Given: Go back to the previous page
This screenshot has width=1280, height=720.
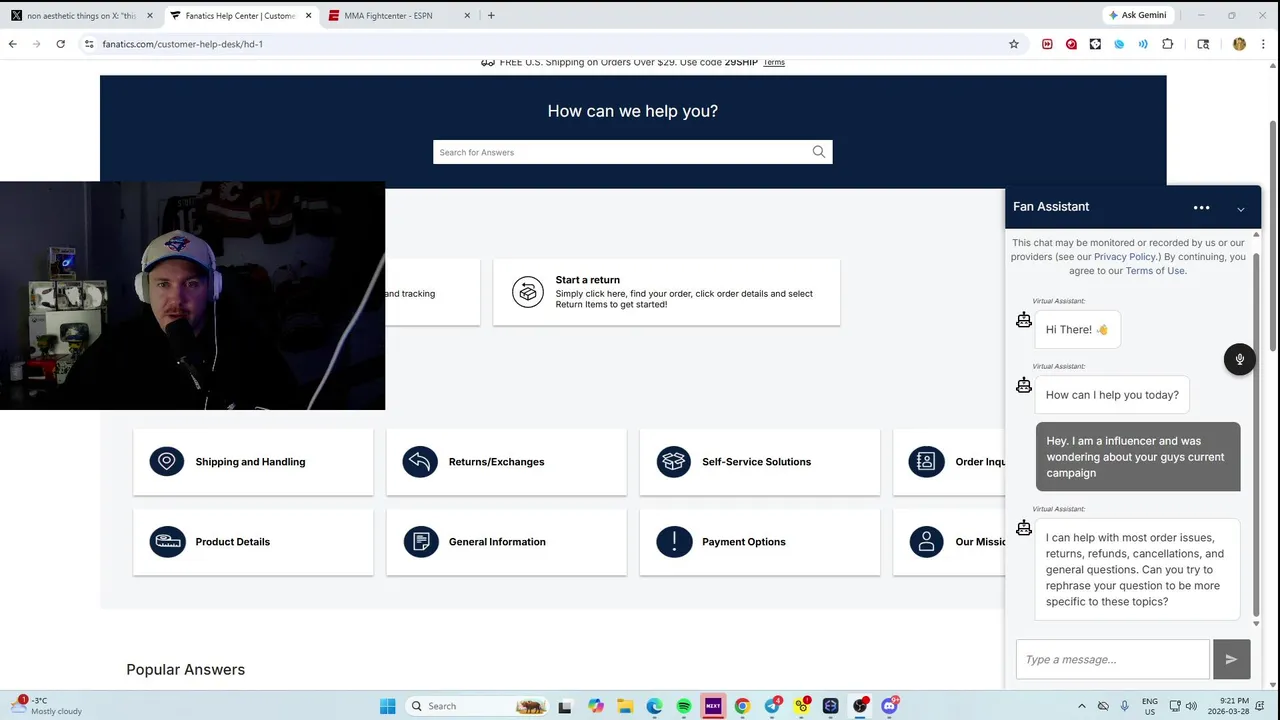Looking at the screenshot, I should (x=12, y=44).
